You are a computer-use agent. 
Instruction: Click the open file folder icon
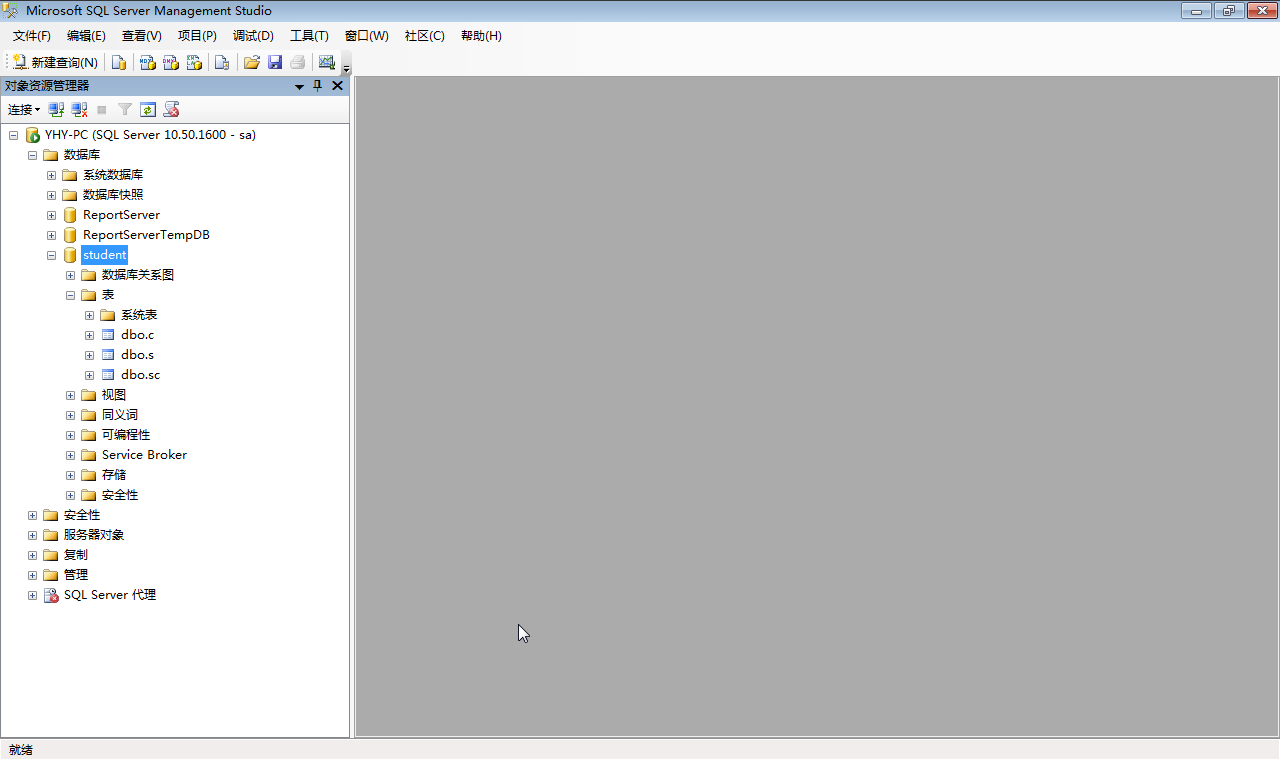click(252, 62)
